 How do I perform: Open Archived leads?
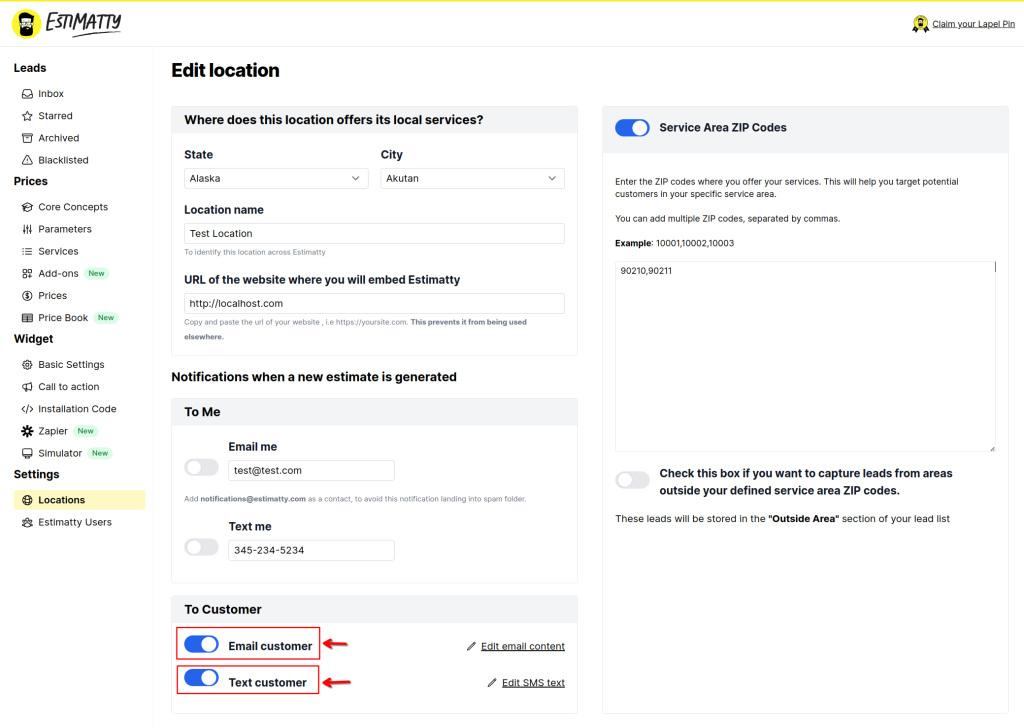pos(59,138)
